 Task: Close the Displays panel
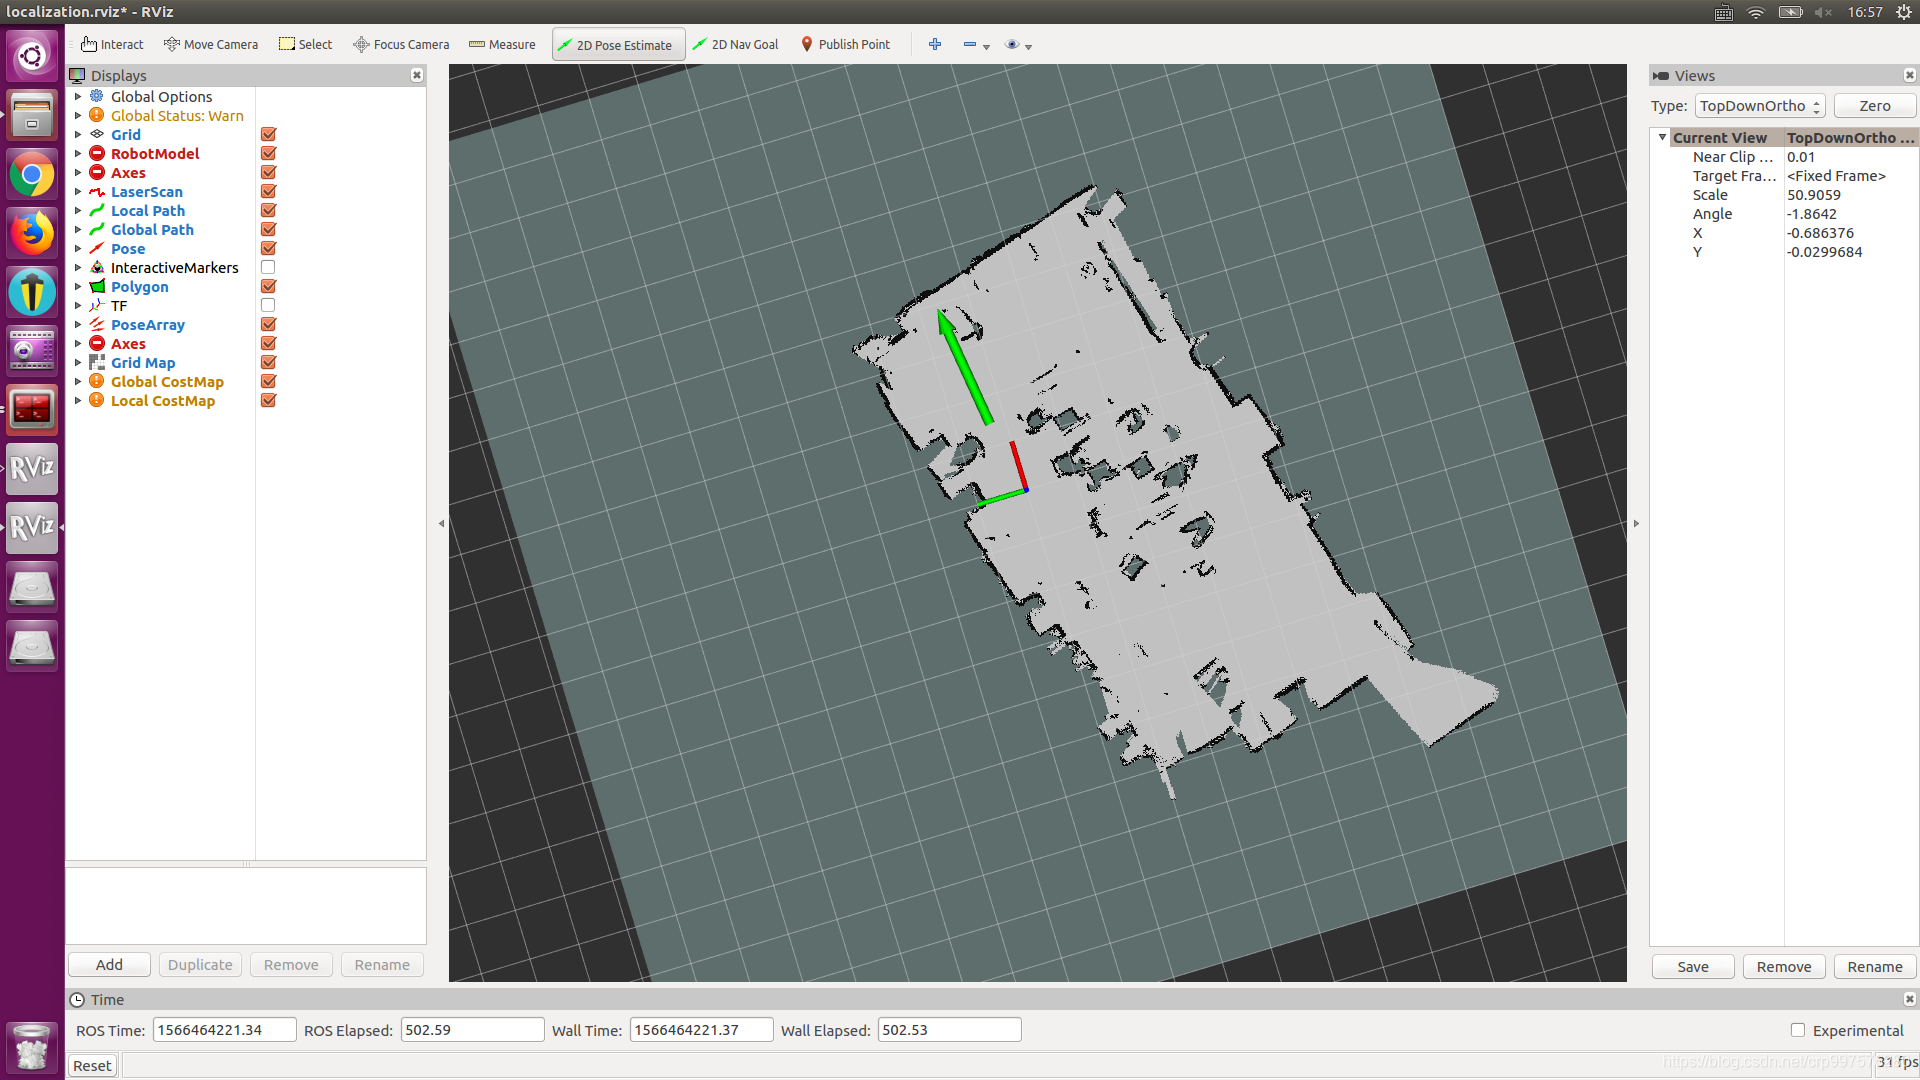click(417, 75)
